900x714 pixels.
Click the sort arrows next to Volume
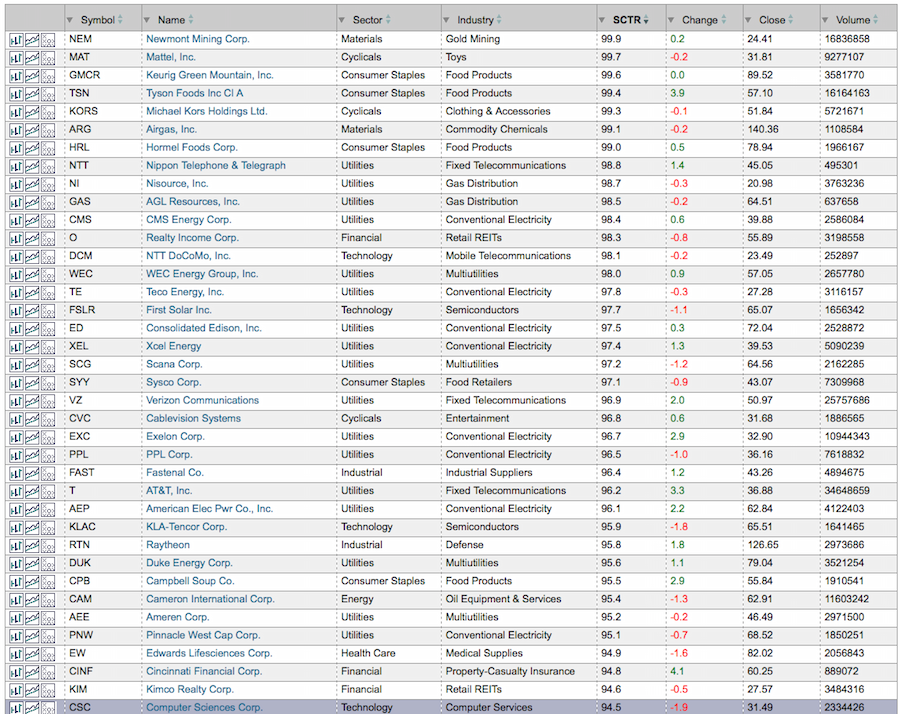tap(875, 20)
